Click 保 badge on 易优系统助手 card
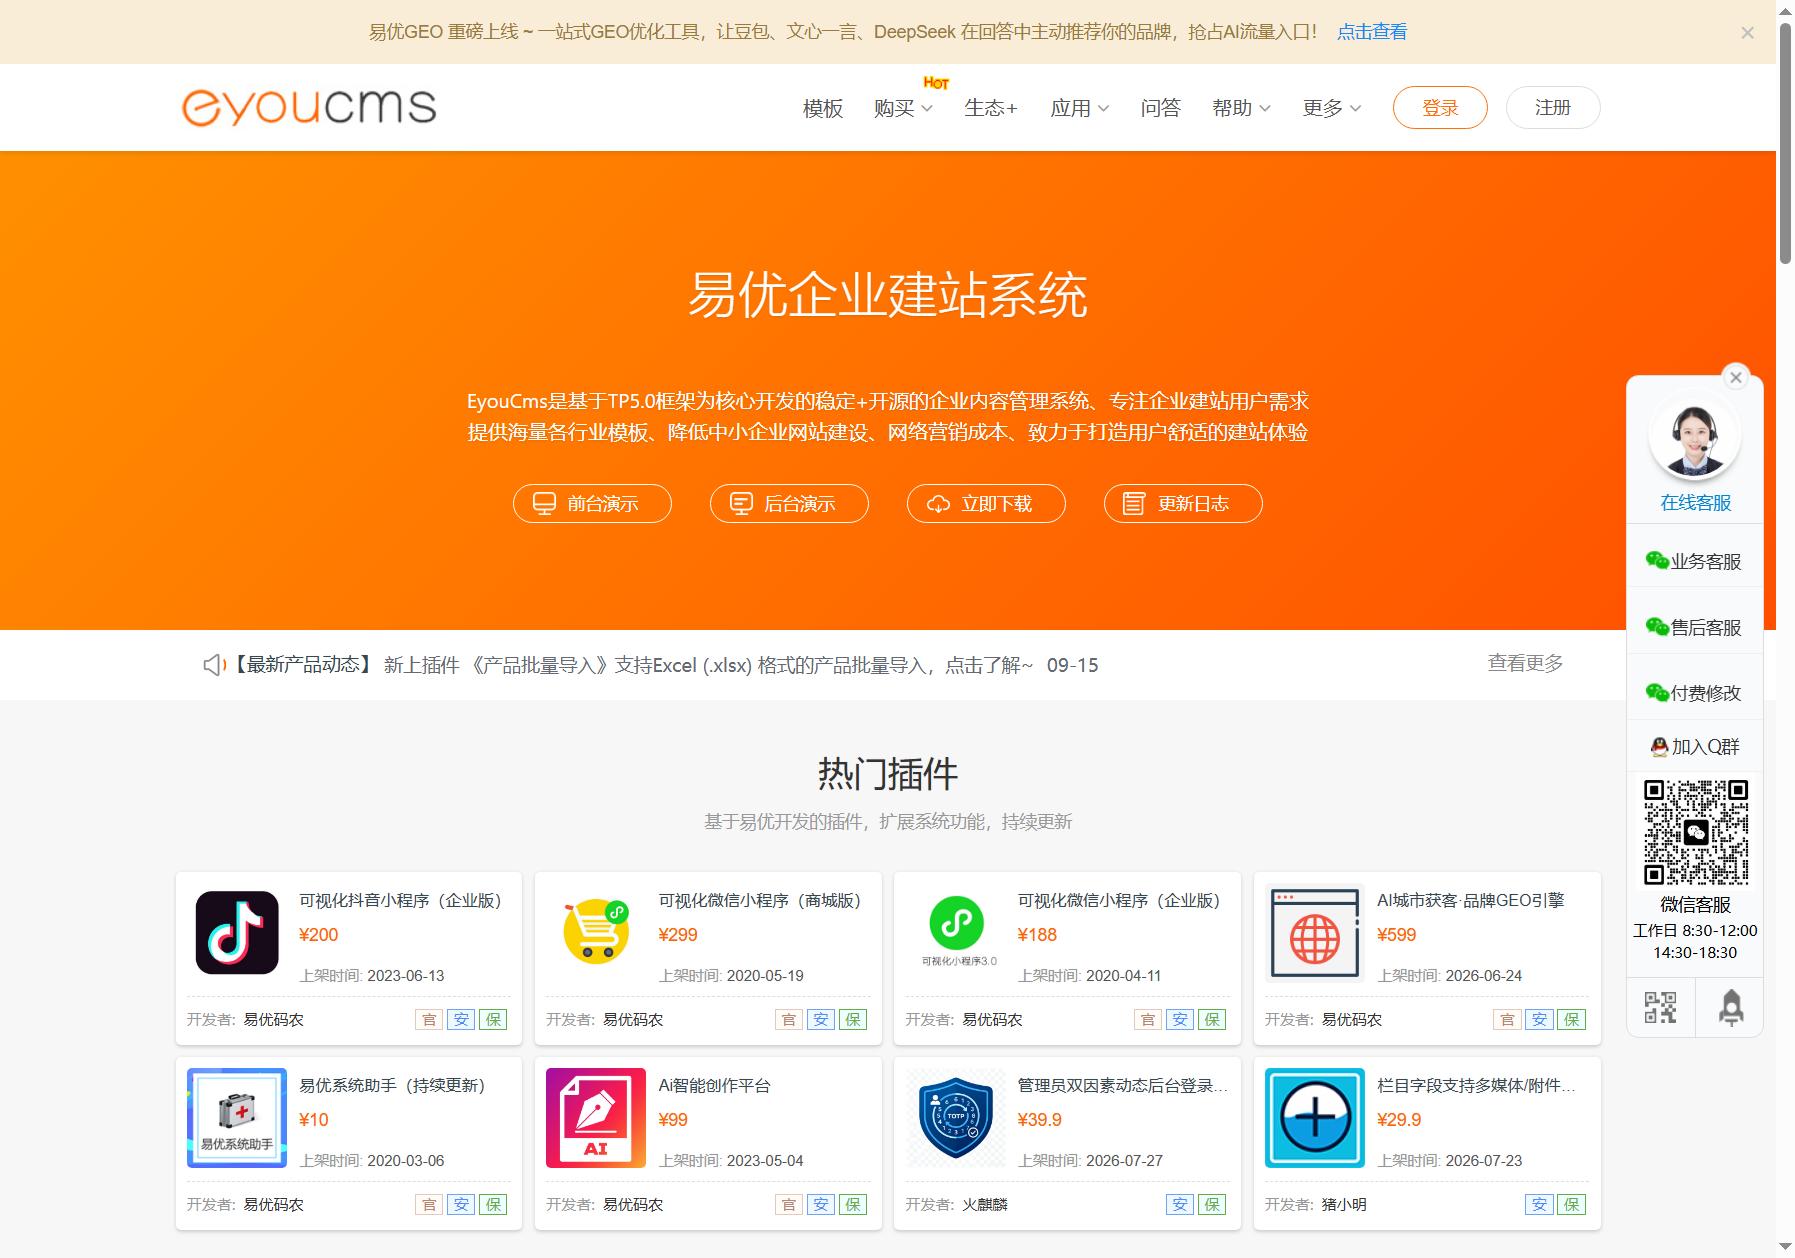This screenshot has height=1258, width=1795. click(x=493, y=1205)
